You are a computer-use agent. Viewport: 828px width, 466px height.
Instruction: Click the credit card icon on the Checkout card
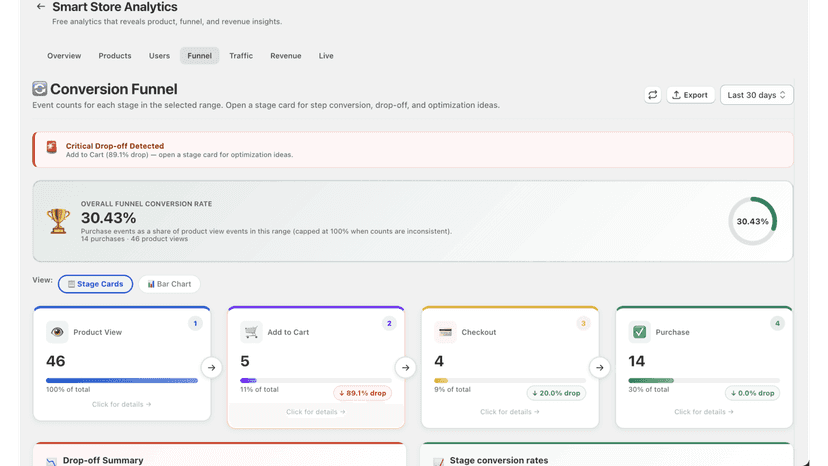445,332
